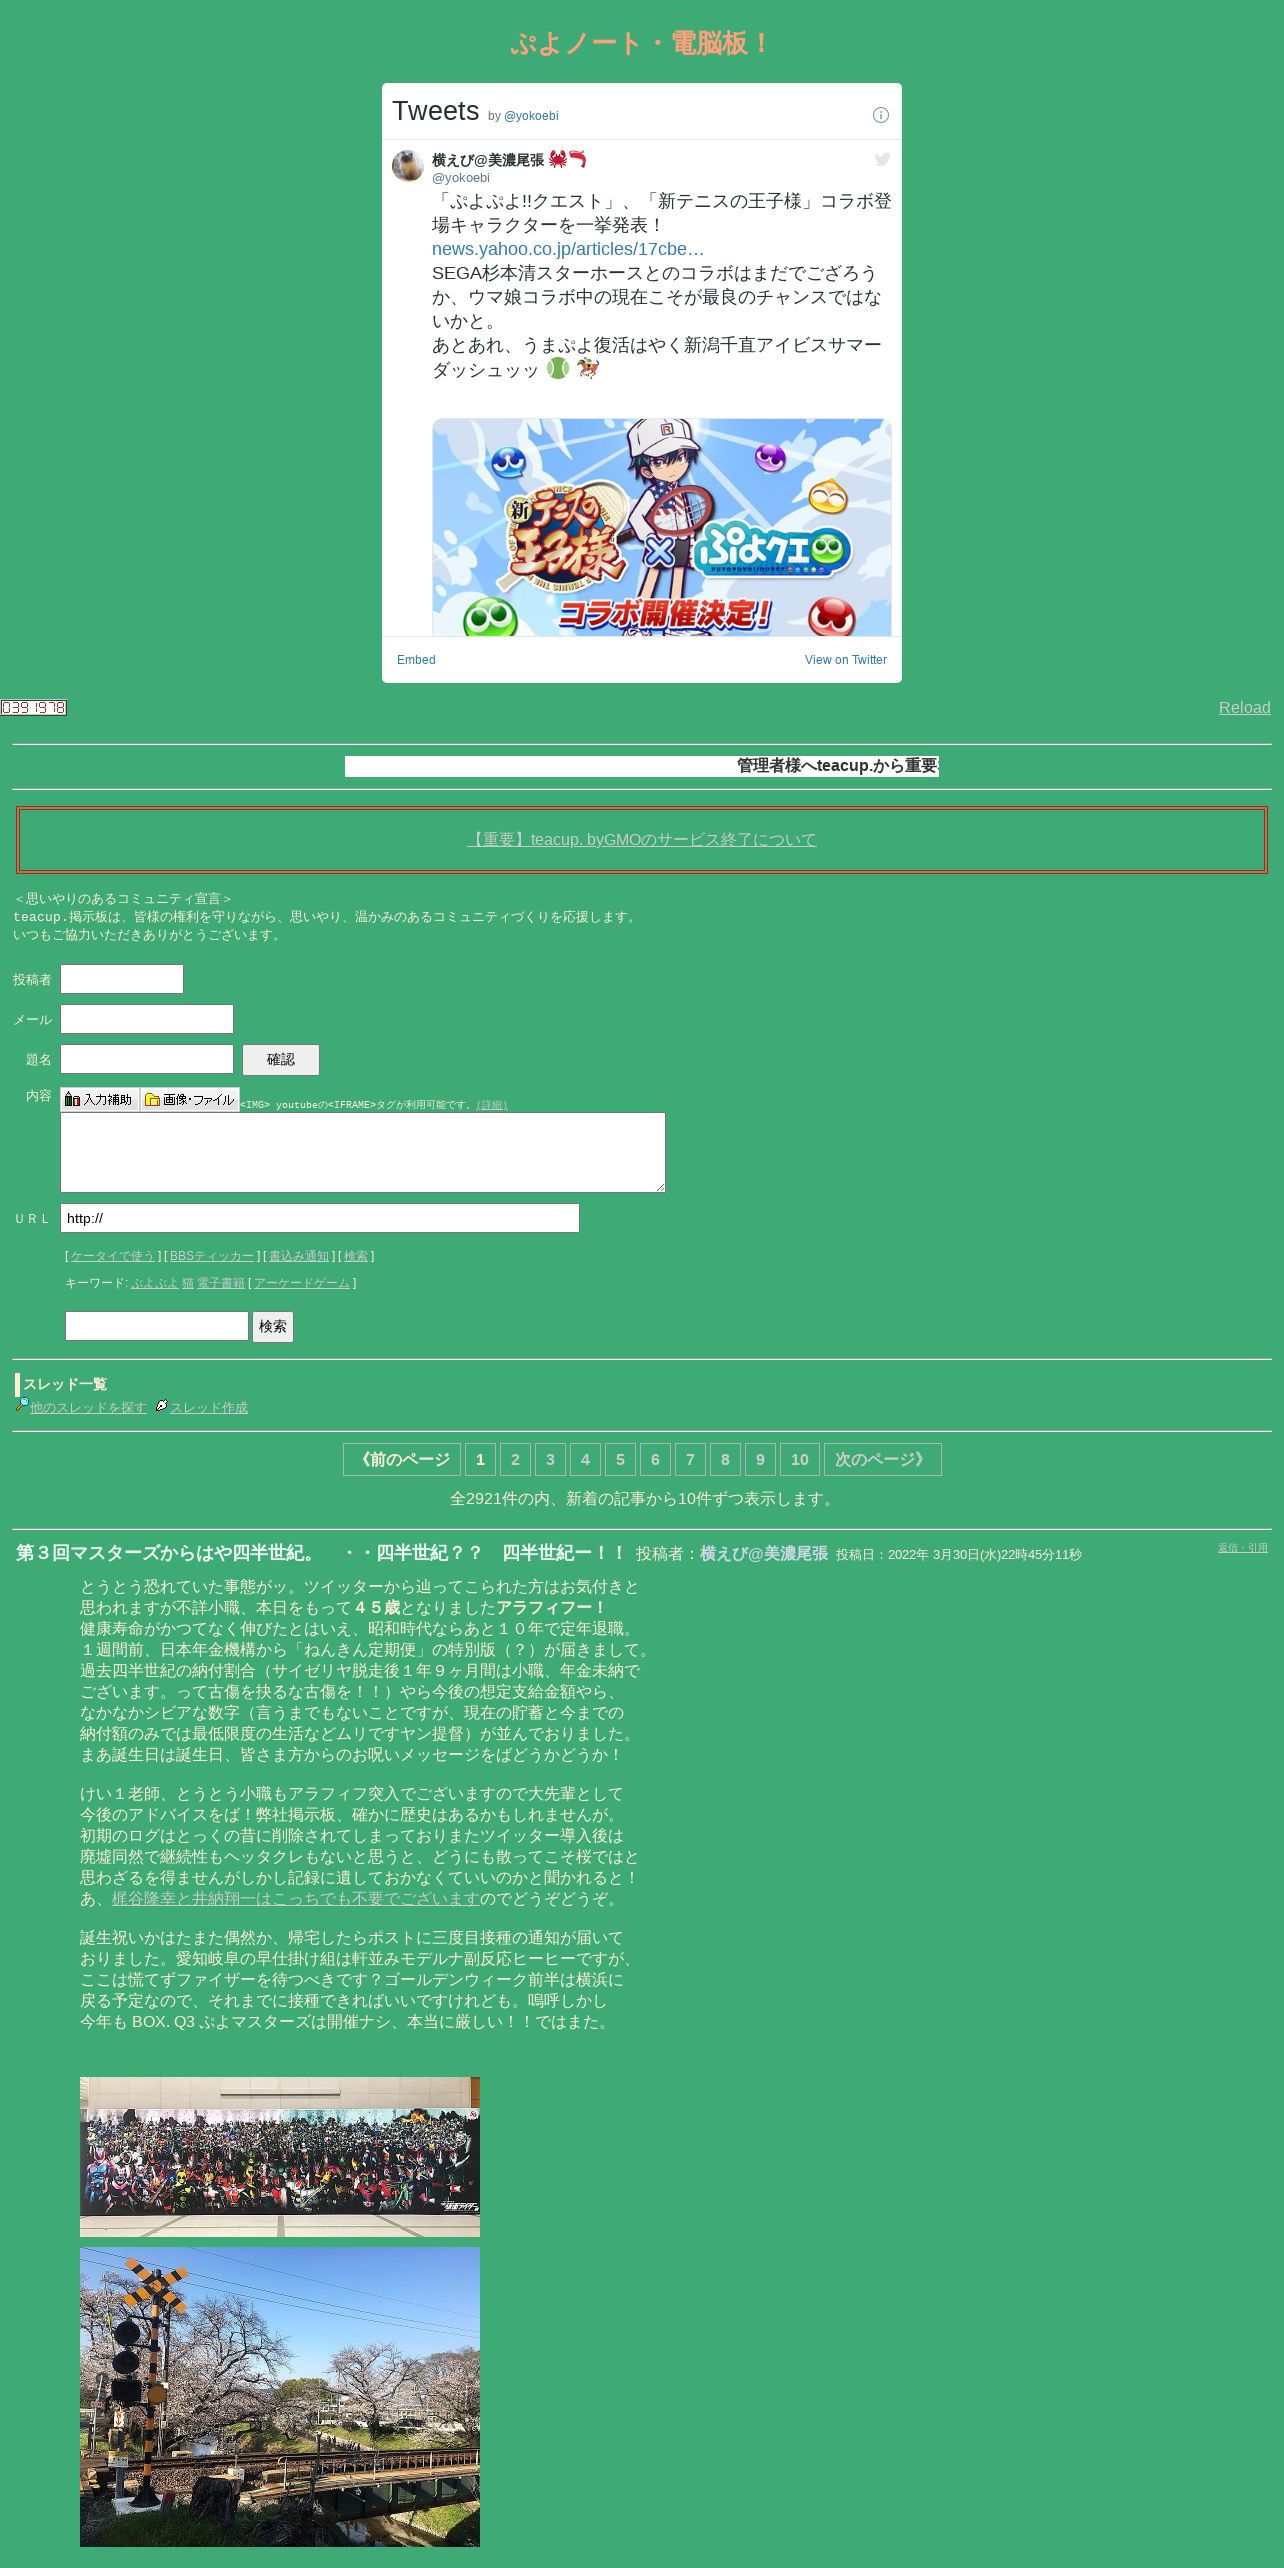Open the Kamen Rider group photo thumbnail
The image size is (1284, 2568).
pos(280,2157)
